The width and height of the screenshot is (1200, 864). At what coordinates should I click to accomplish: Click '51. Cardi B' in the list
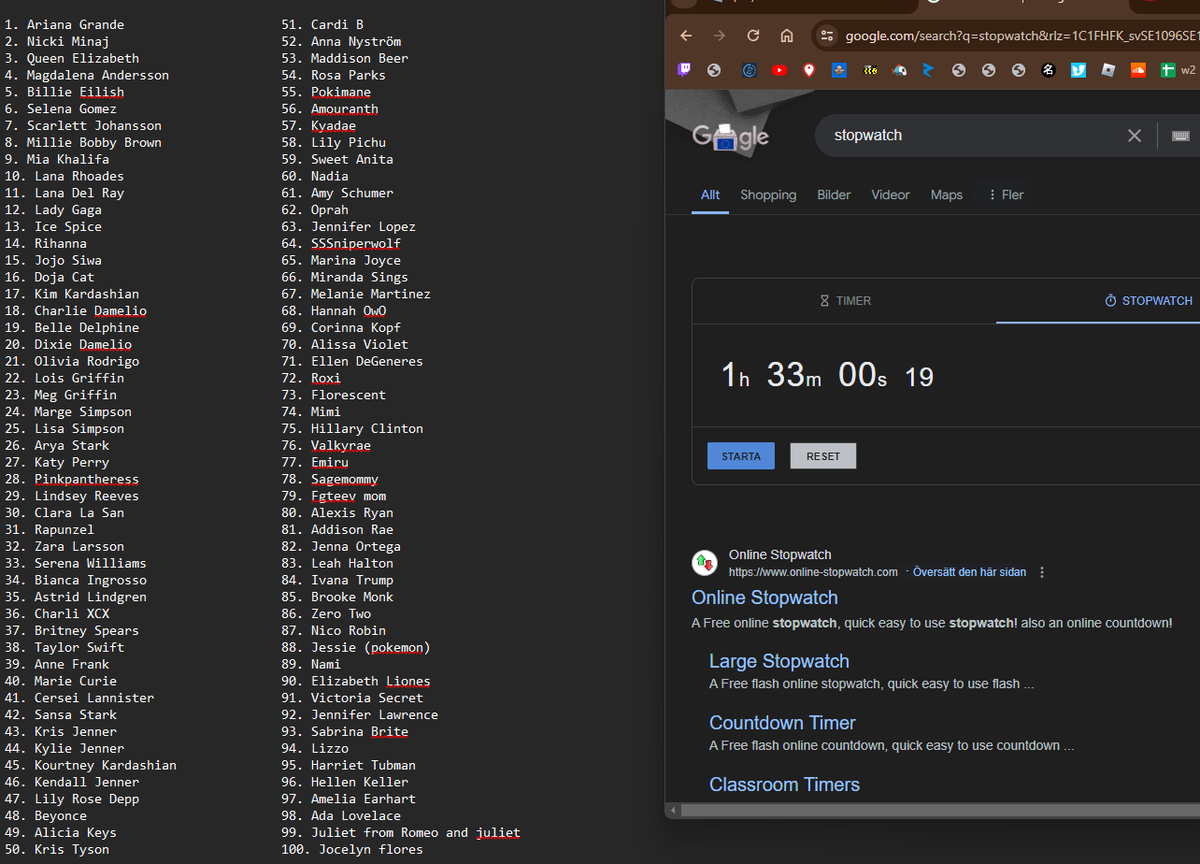[x=322, y=25]
